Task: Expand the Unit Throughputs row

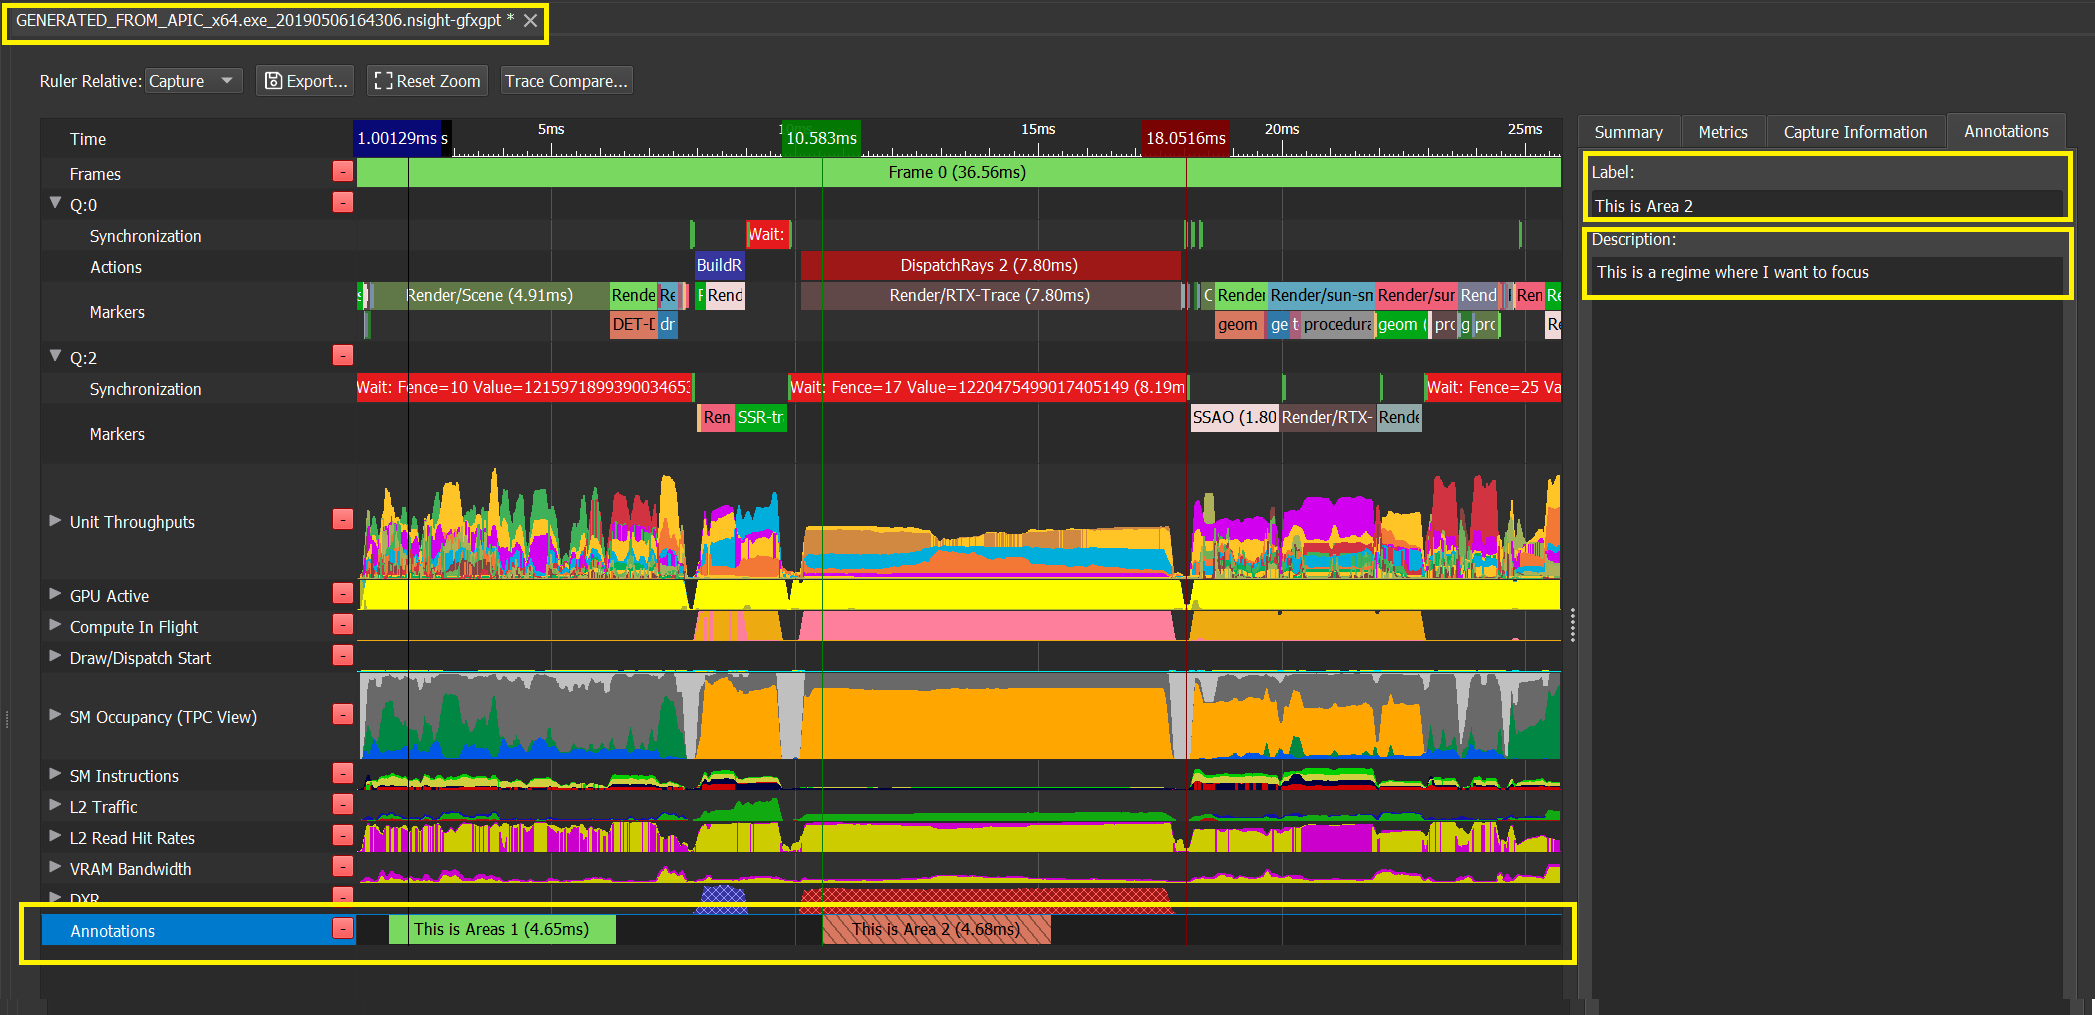Action: [x=55, y=521]
